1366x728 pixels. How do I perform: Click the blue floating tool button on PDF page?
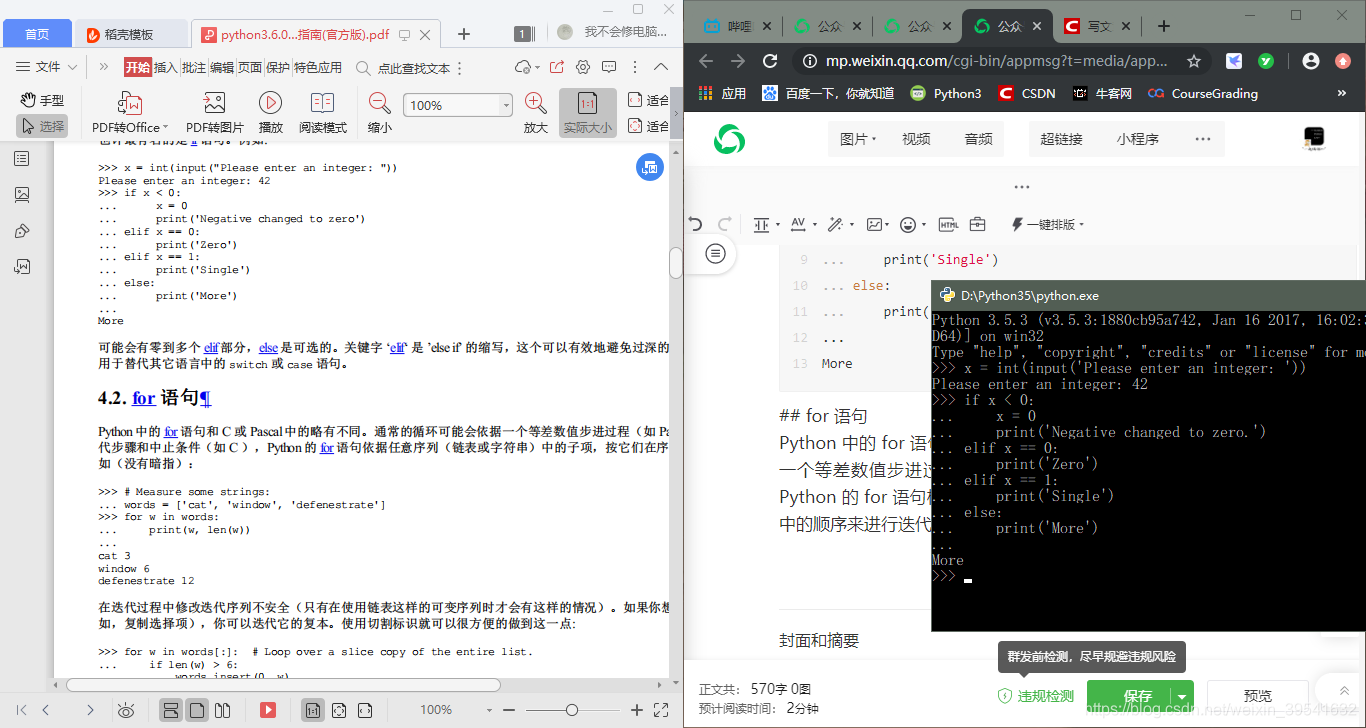(650, 167)
